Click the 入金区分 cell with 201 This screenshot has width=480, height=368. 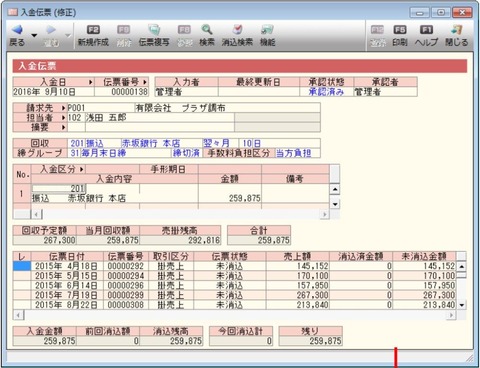click(59, 189)
